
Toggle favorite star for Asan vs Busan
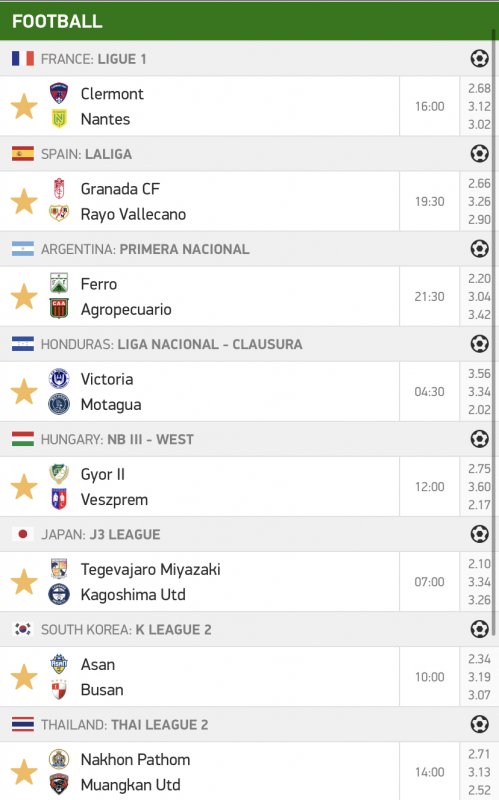point(24,677)
